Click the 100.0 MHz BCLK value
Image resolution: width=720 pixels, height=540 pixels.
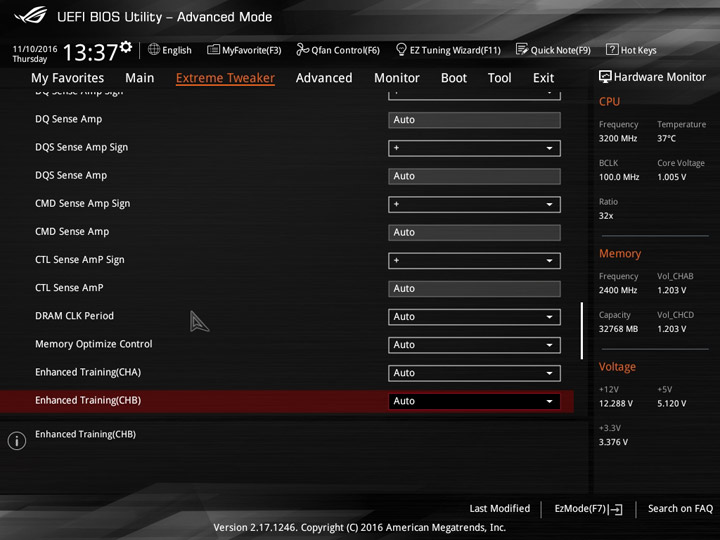tap(619, 177)
